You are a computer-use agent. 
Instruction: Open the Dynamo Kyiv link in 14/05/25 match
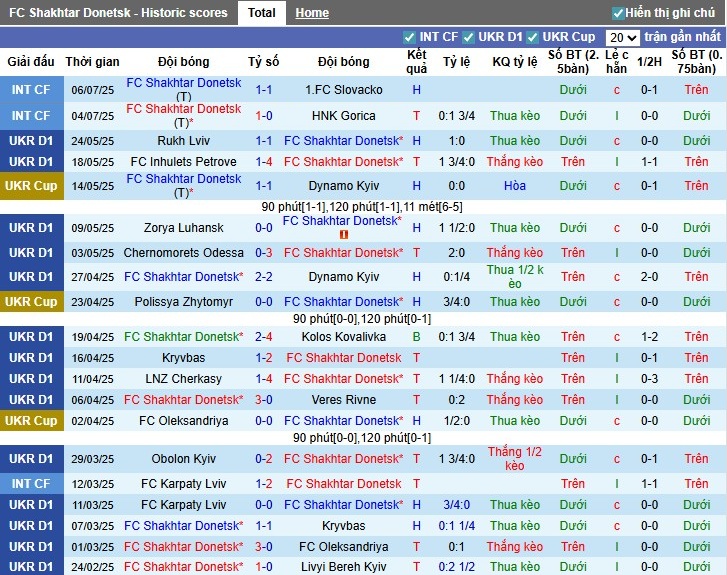(x=343, y=186)
